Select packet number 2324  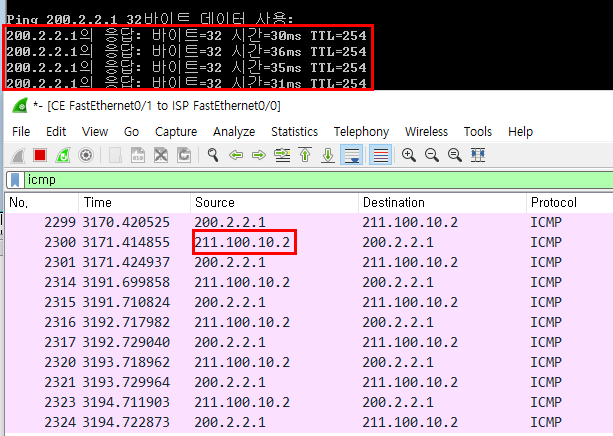tap(309, 422)
